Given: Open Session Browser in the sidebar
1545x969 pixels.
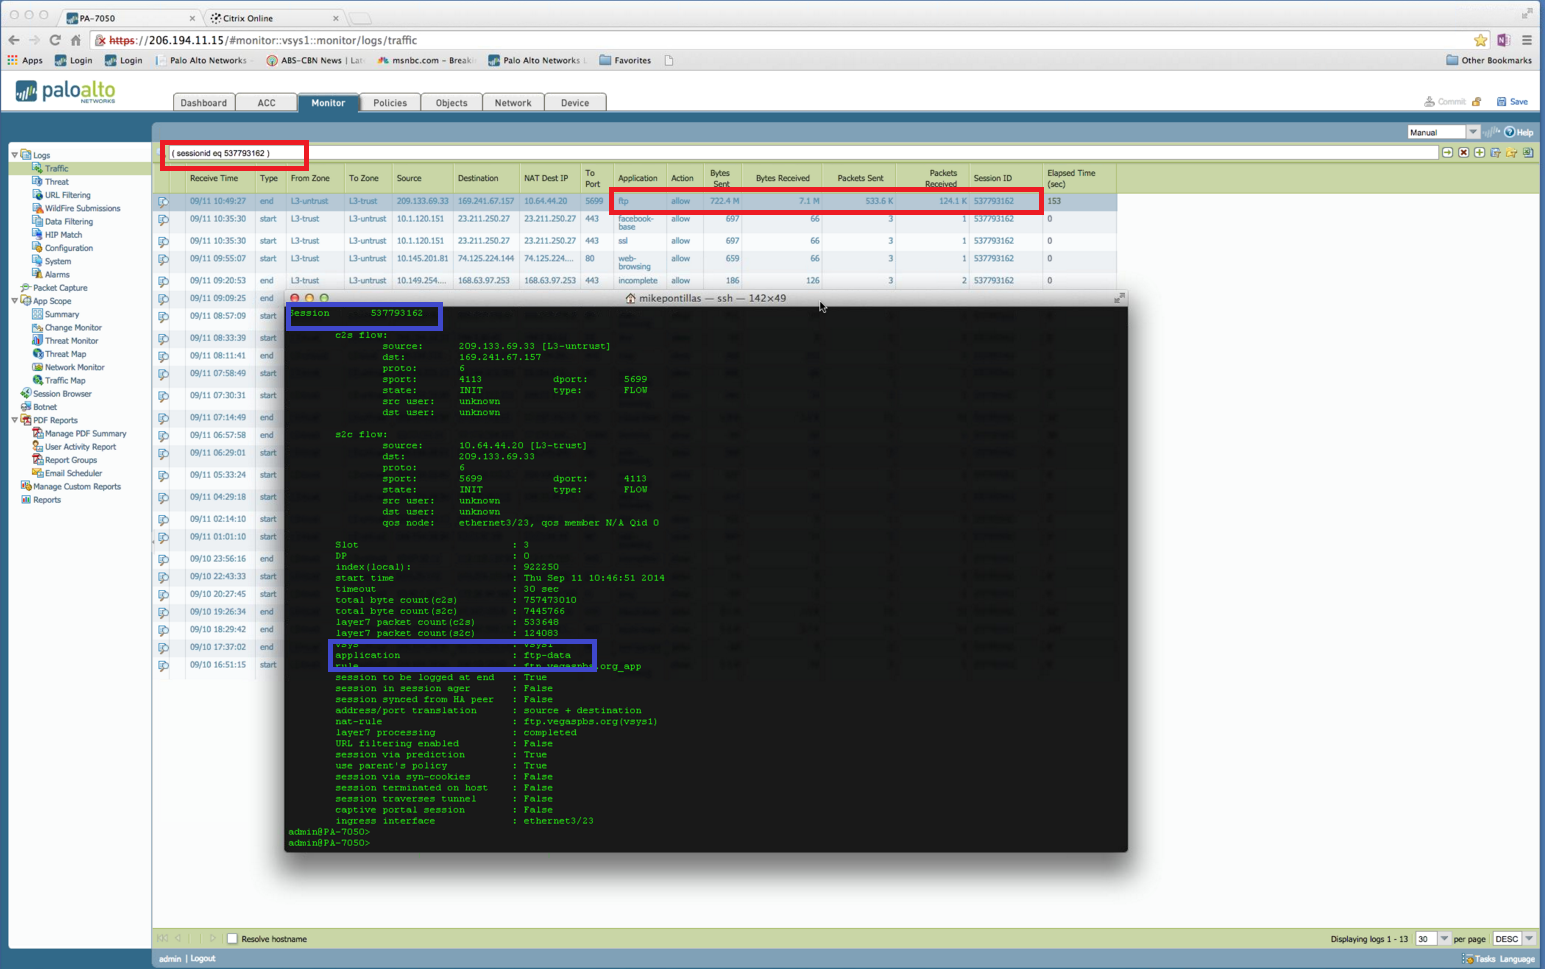Looking at the screenshot, I should coord(62,394).
